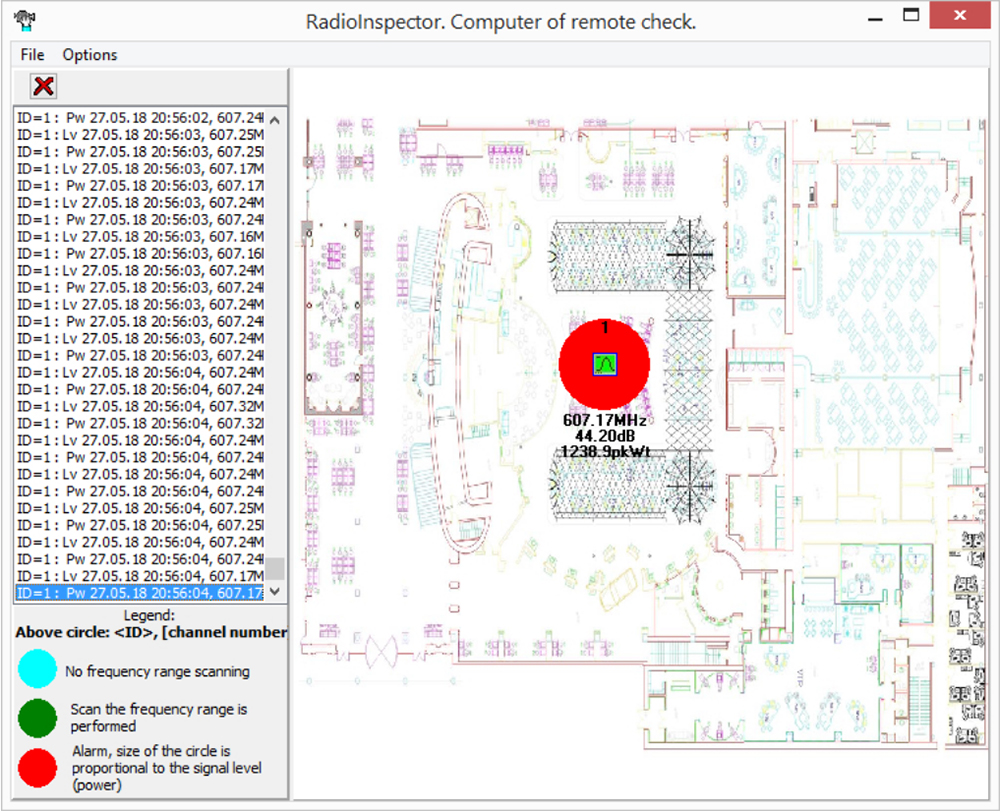The height and width of the screenshot is (811, 1000).
Task: Click the red X button in toolbar
Action: pyautogui.click(x=43, y=86)
